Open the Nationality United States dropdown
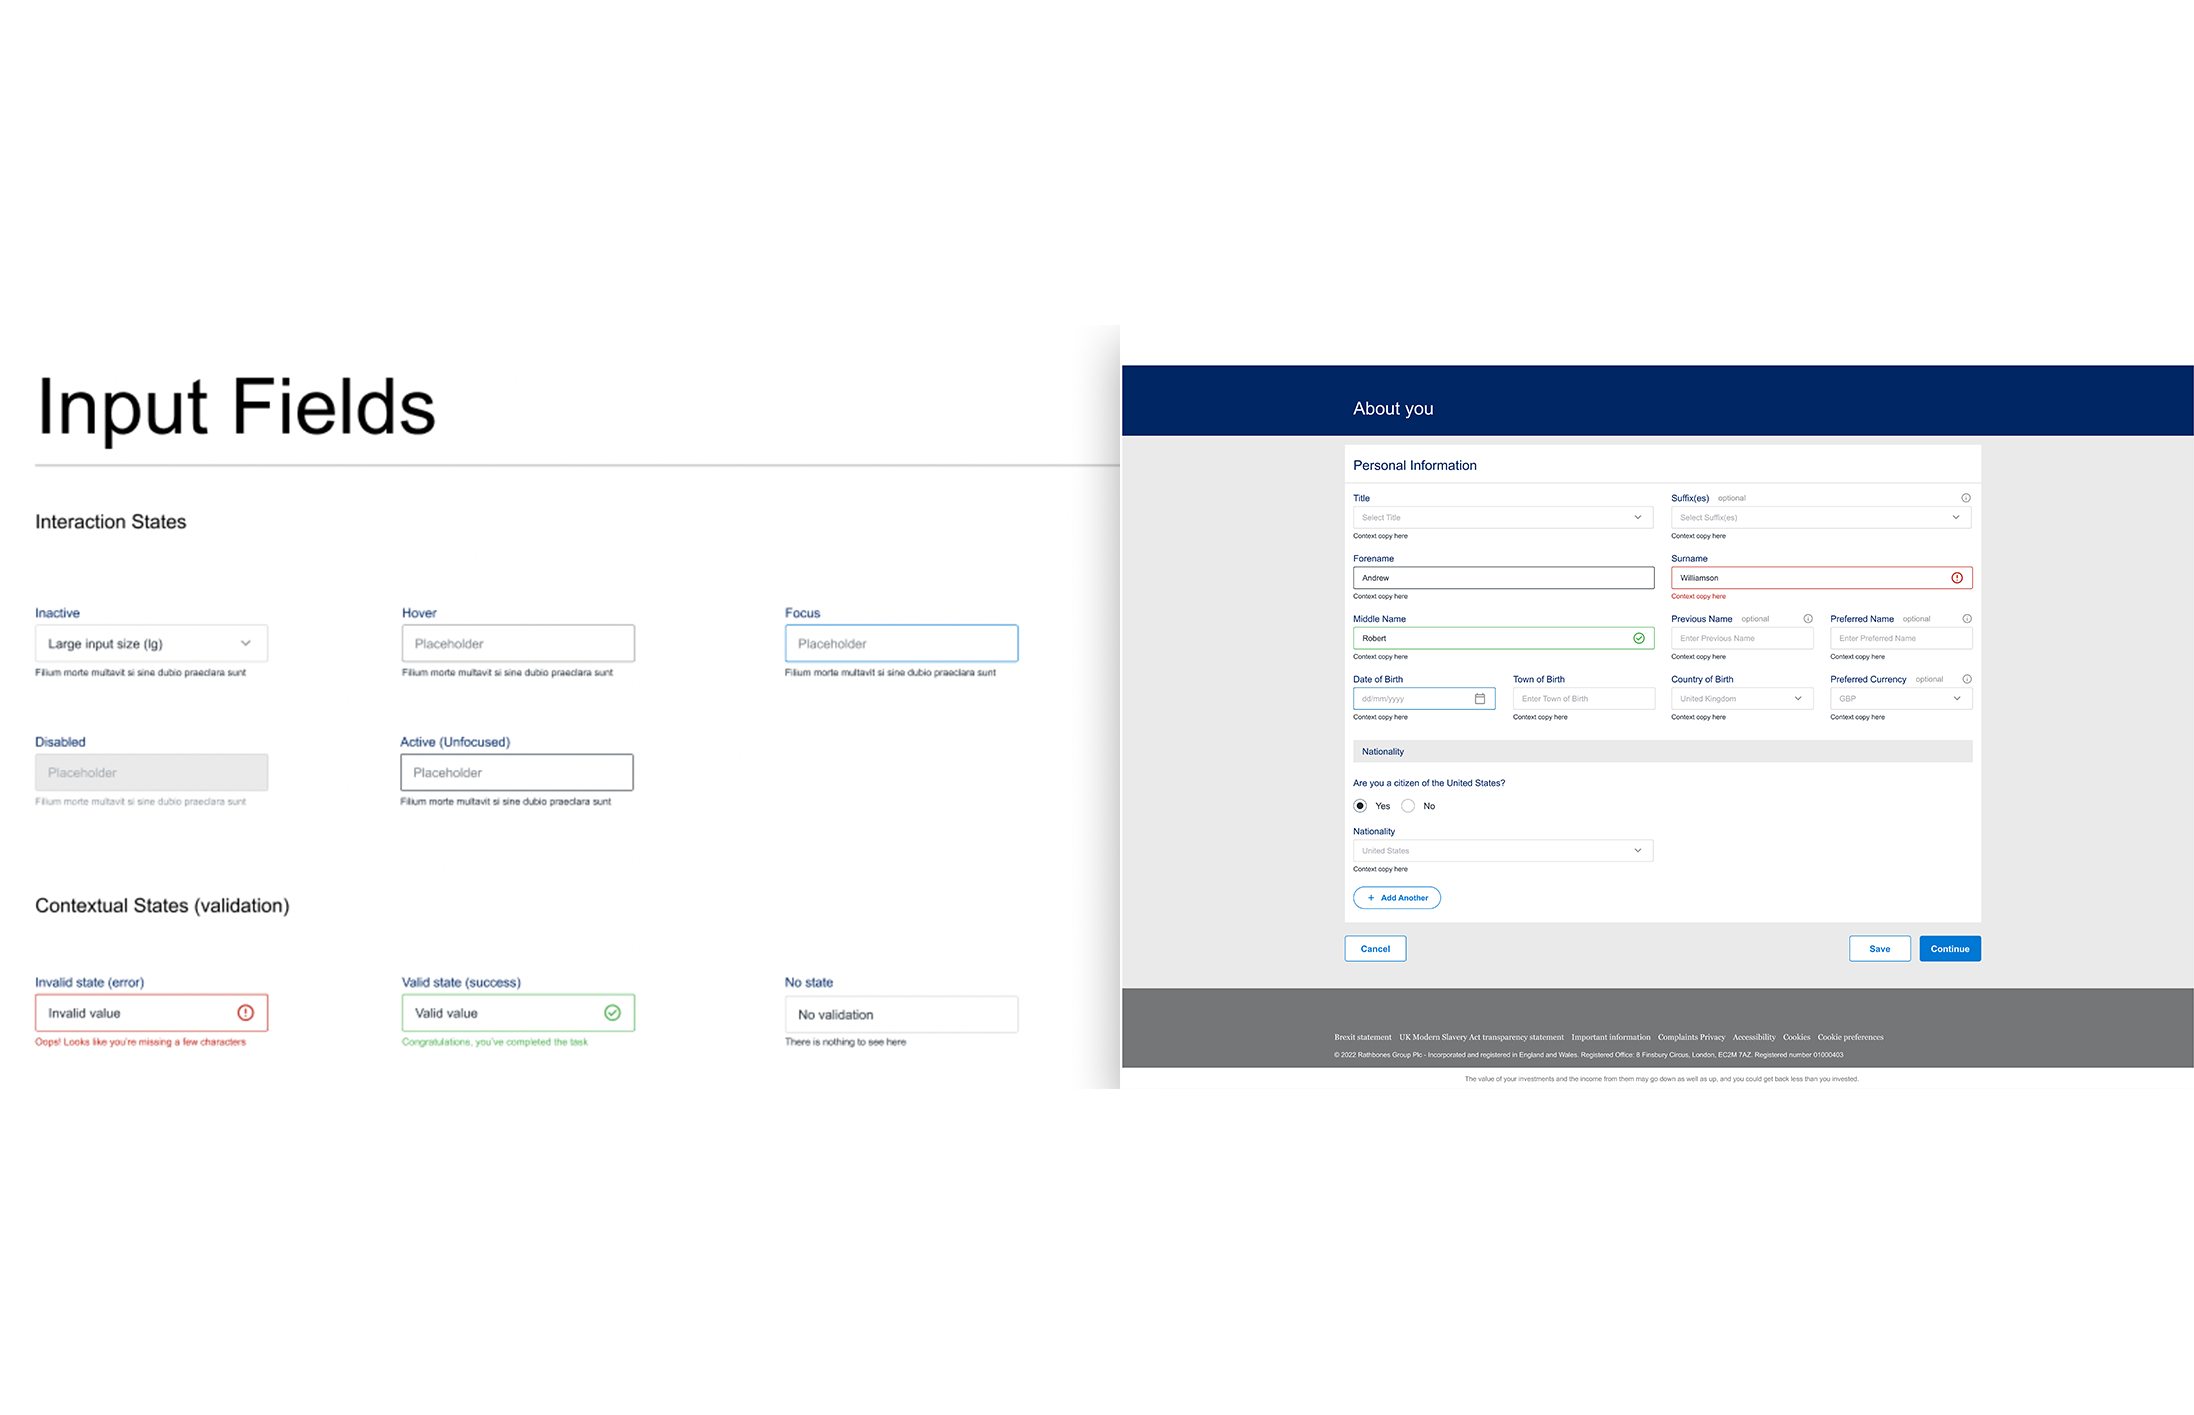 point(1502,851)
